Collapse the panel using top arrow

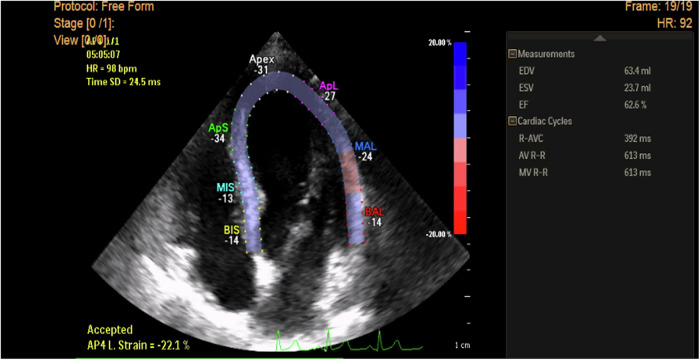tap(600, 38)
